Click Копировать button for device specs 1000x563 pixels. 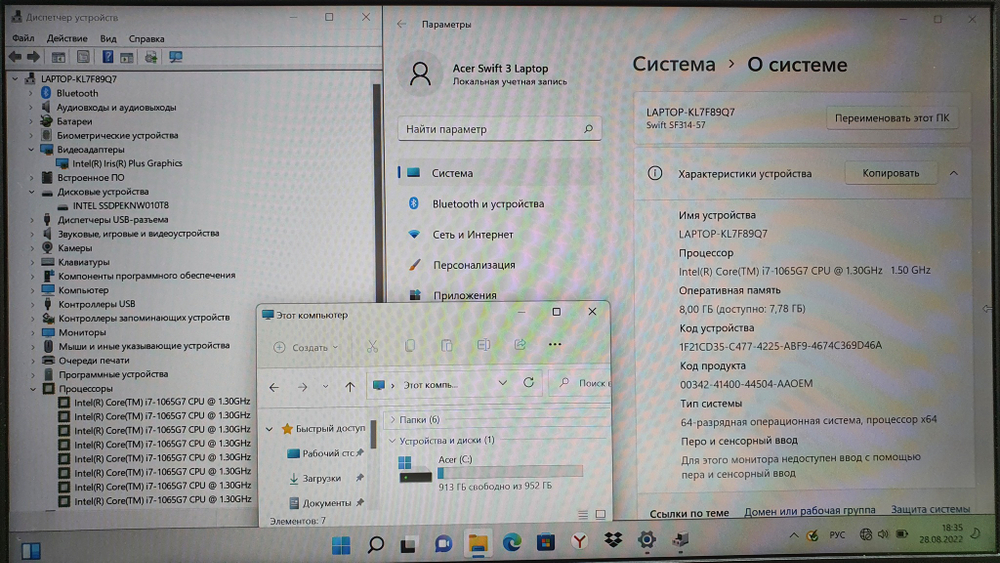click(x=890, y=173)
